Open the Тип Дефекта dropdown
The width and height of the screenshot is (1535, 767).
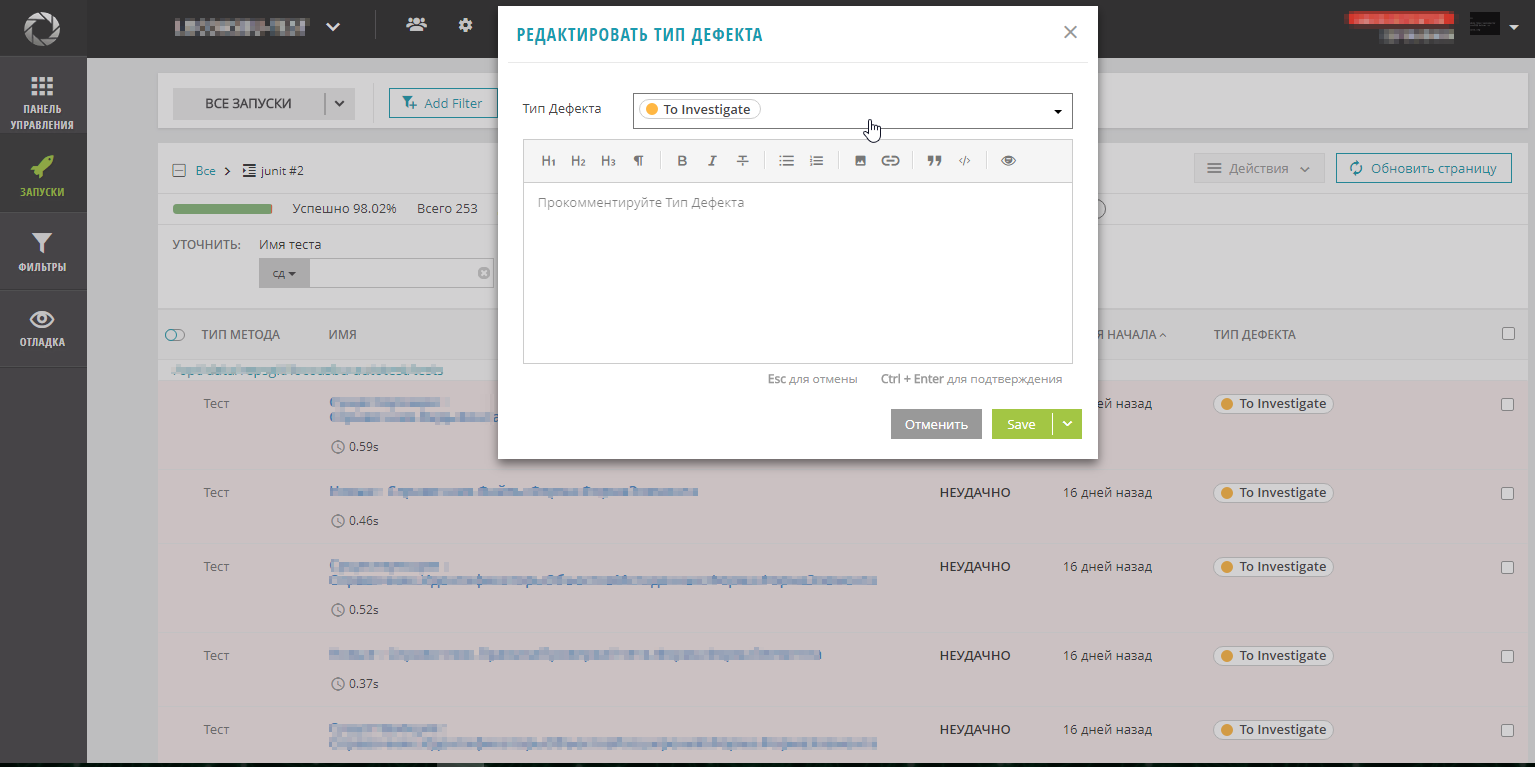coord(853,111)
